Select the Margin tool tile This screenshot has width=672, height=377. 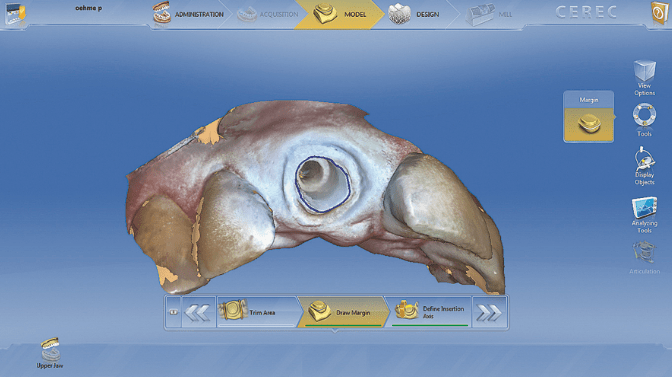coord(588,117)
